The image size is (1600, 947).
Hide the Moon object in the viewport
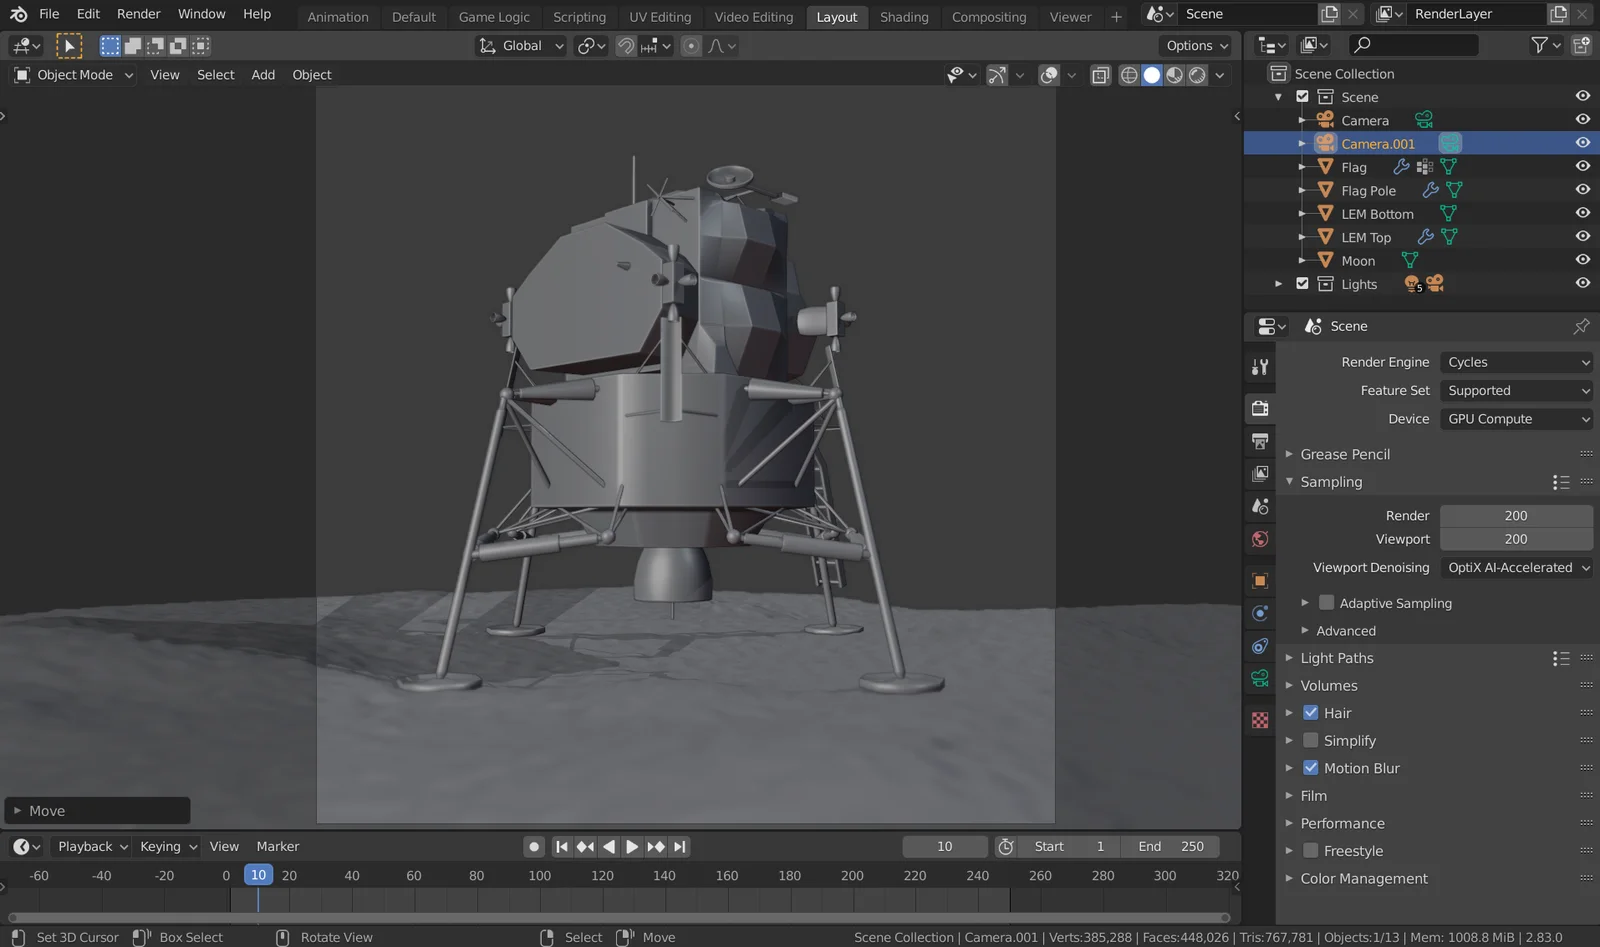click(x=1583, y=259)
